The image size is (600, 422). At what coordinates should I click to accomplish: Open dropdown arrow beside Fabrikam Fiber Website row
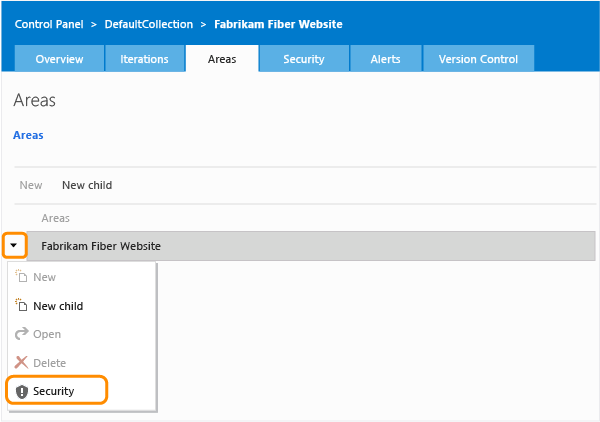point(14,245)
